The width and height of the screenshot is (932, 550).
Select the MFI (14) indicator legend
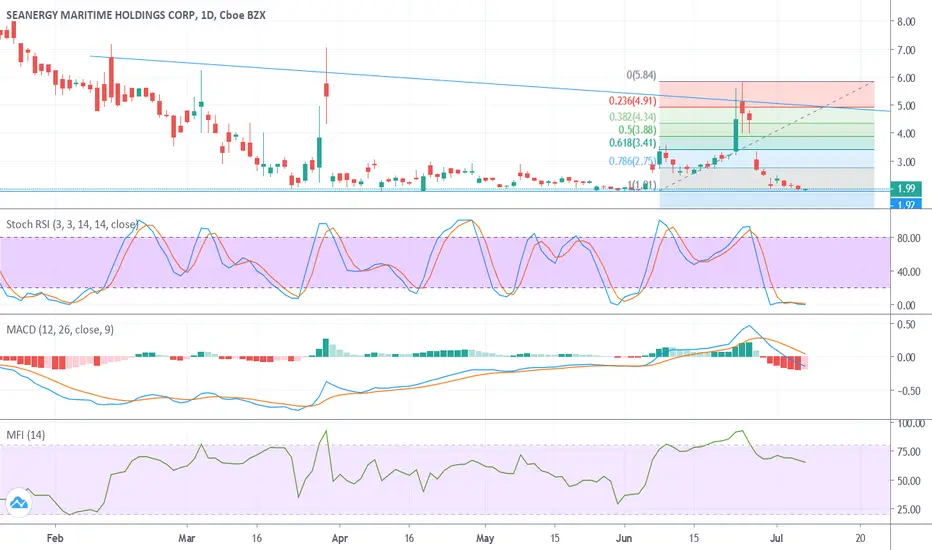(x=26, y=435)
